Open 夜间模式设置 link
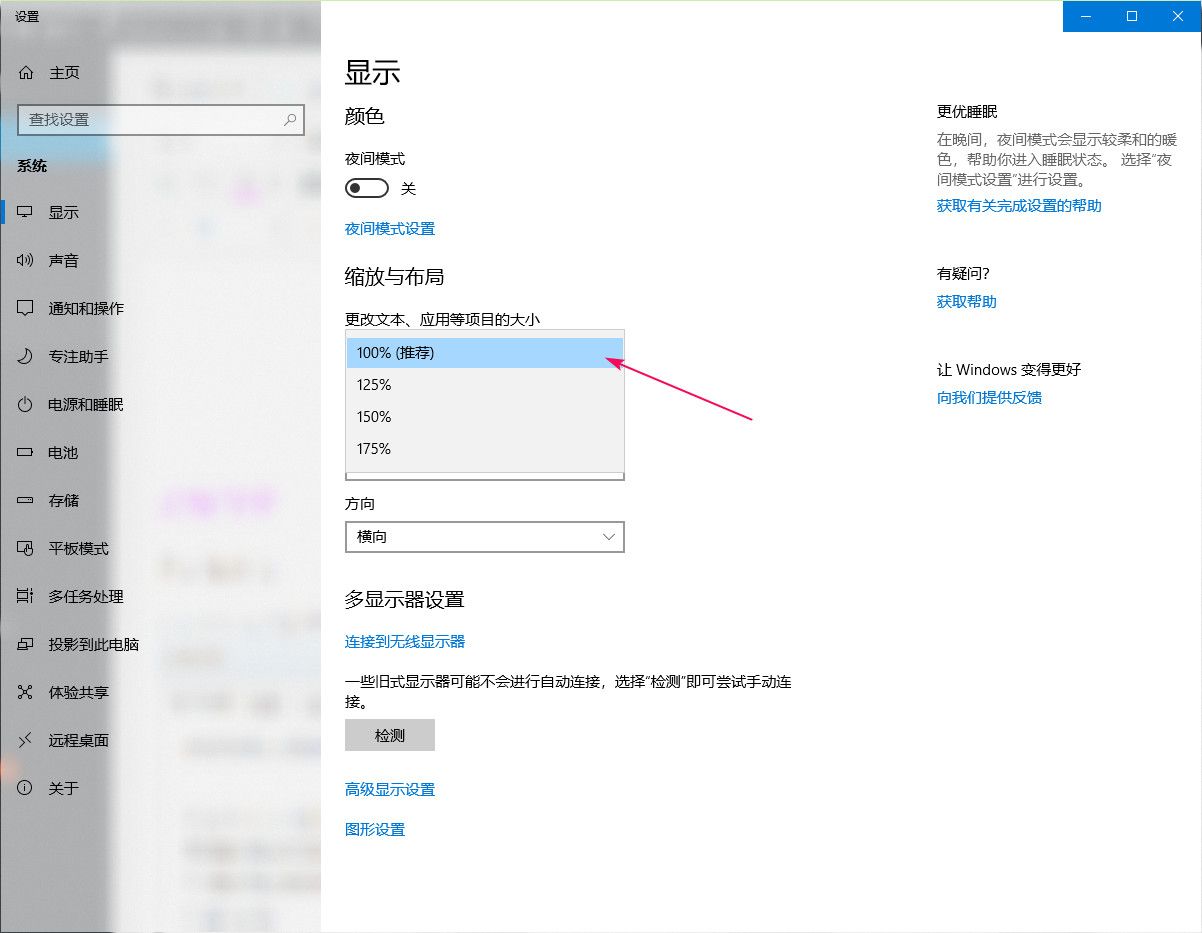 point(390,229)
